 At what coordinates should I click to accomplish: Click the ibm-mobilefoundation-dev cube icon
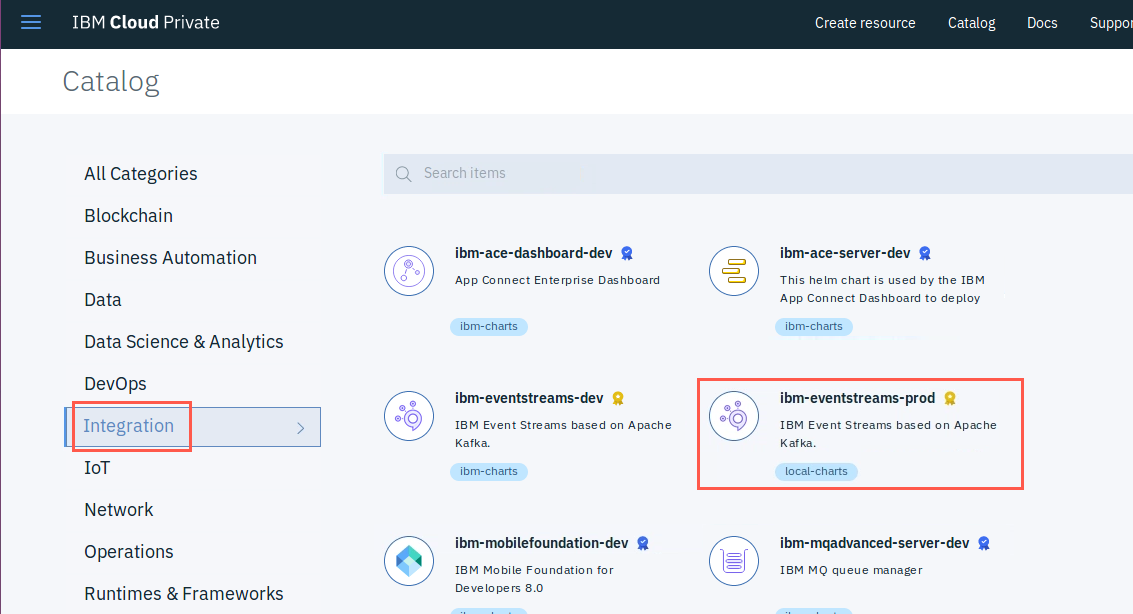[x=409, y=561]
